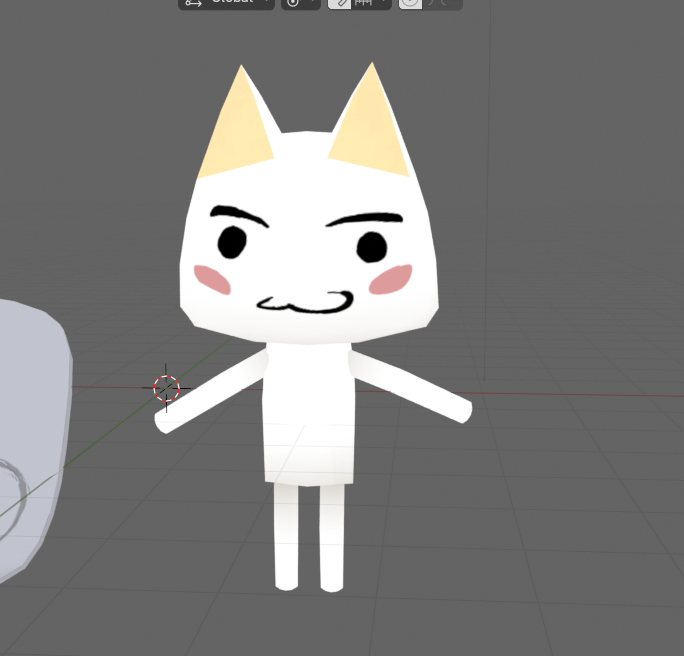
Task: Open the pivot point dropdown
Action: [x=301, y=3]
